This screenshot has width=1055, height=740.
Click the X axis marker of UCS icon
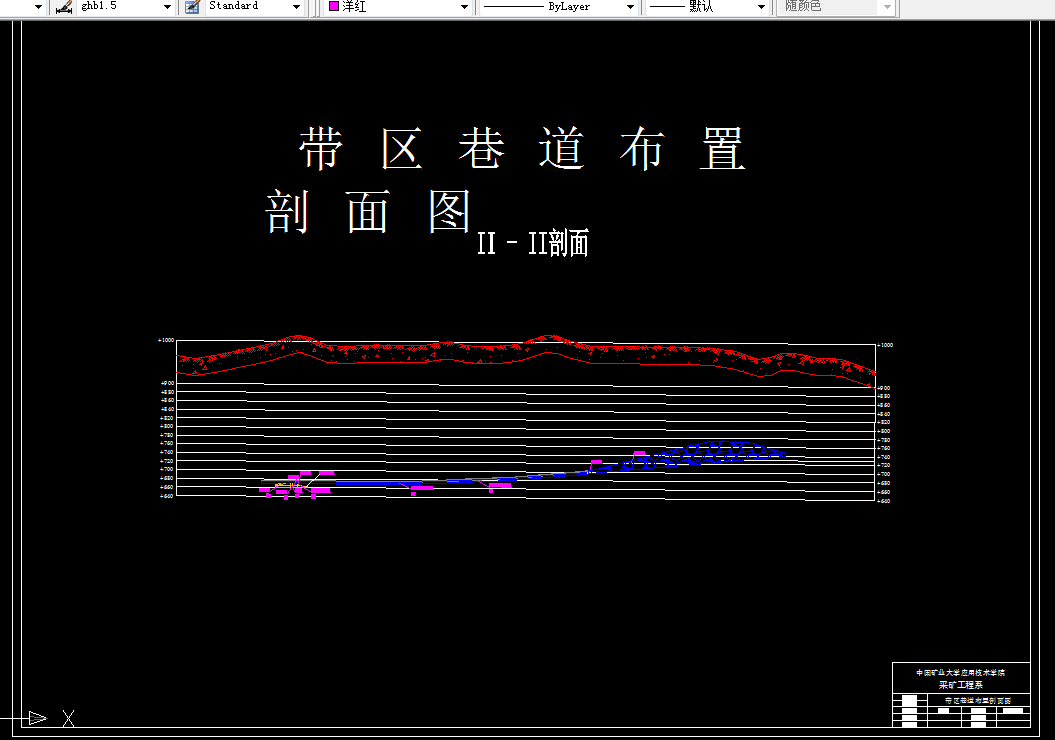pos(68,718)
